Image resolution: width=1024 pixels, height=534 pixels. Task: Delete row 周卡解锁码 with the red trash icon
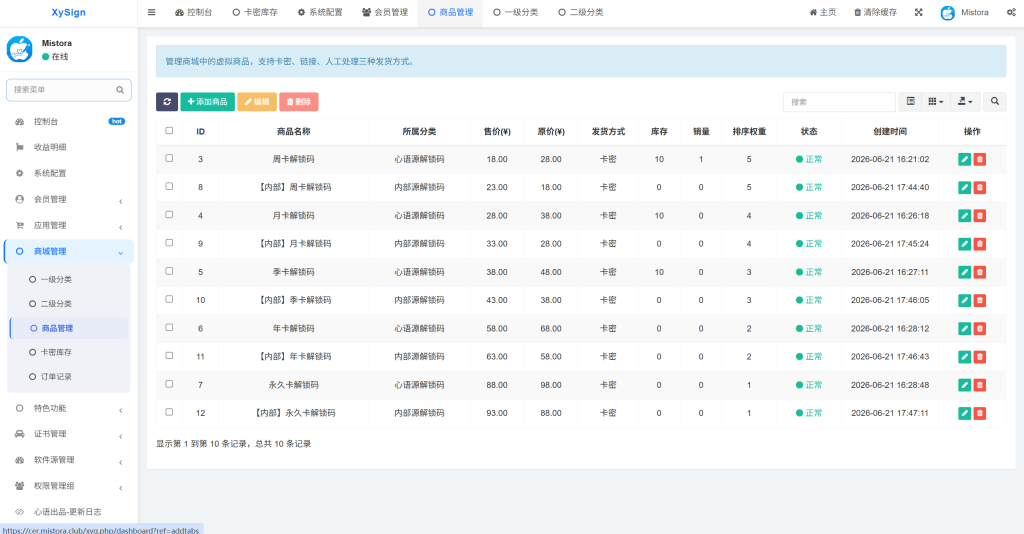coord(980,159)
